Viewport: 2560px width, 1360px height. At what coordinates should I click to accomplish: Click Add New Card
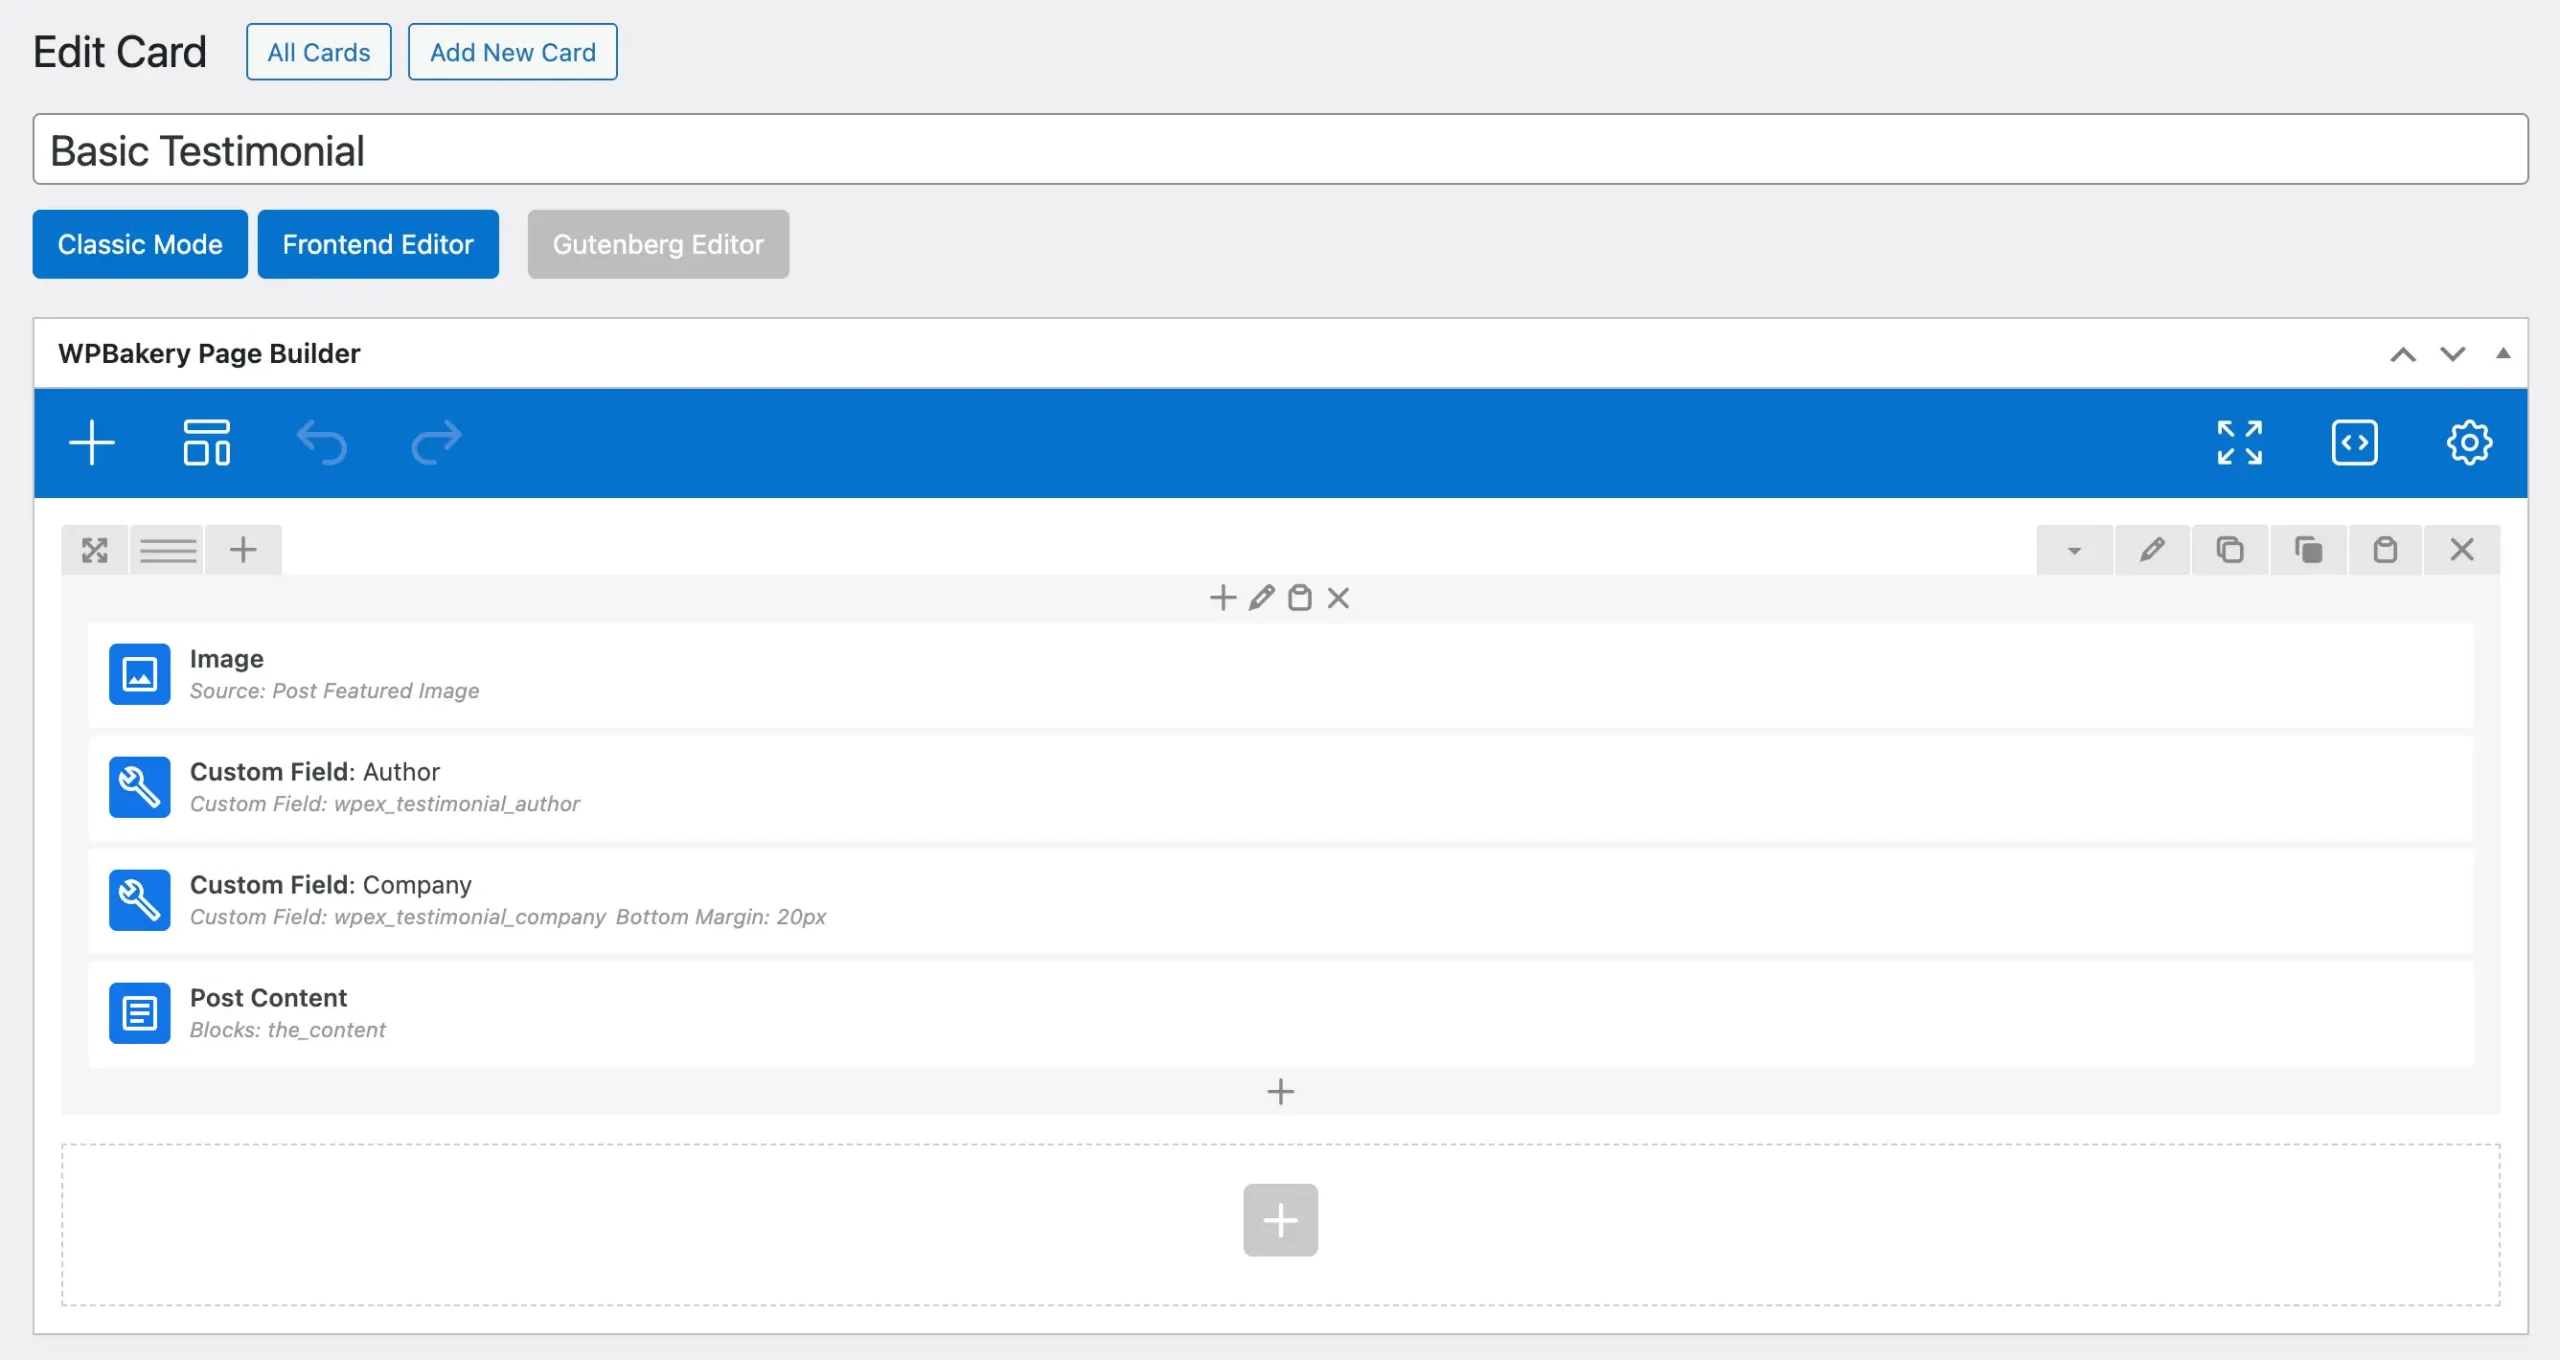[512, 51]
